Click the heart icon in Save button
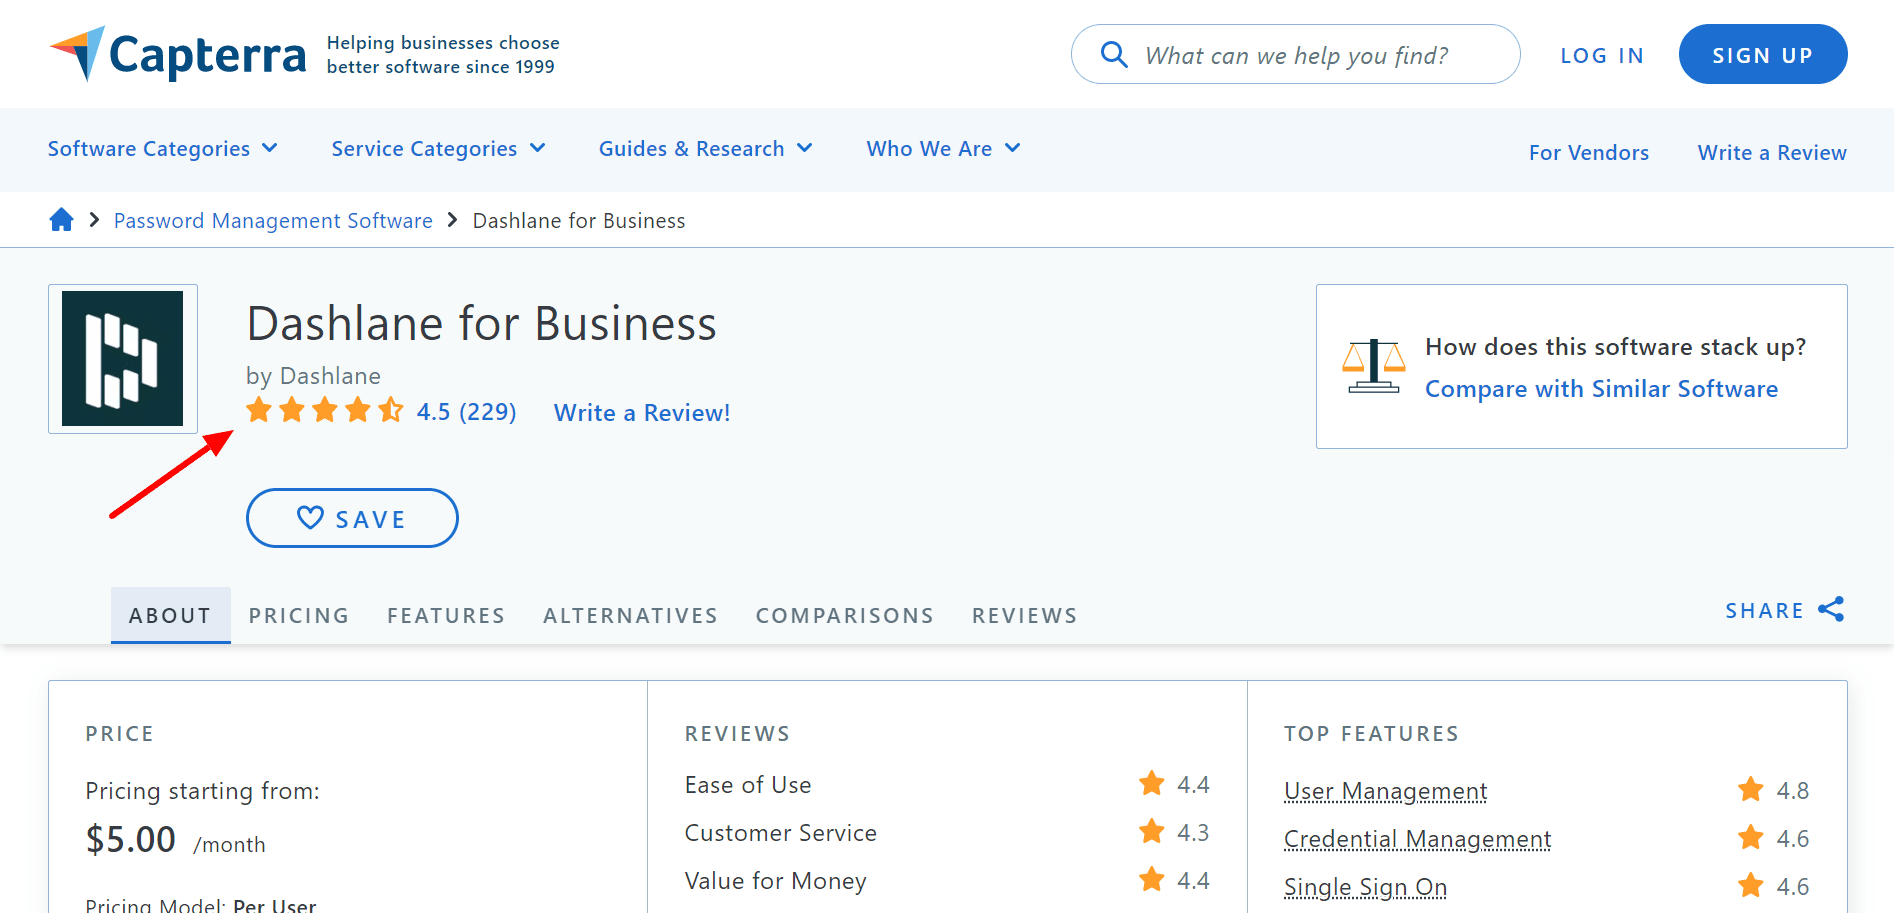This screenshot has width=1894, height=913. pyautogui.click(x=311, y=517)
